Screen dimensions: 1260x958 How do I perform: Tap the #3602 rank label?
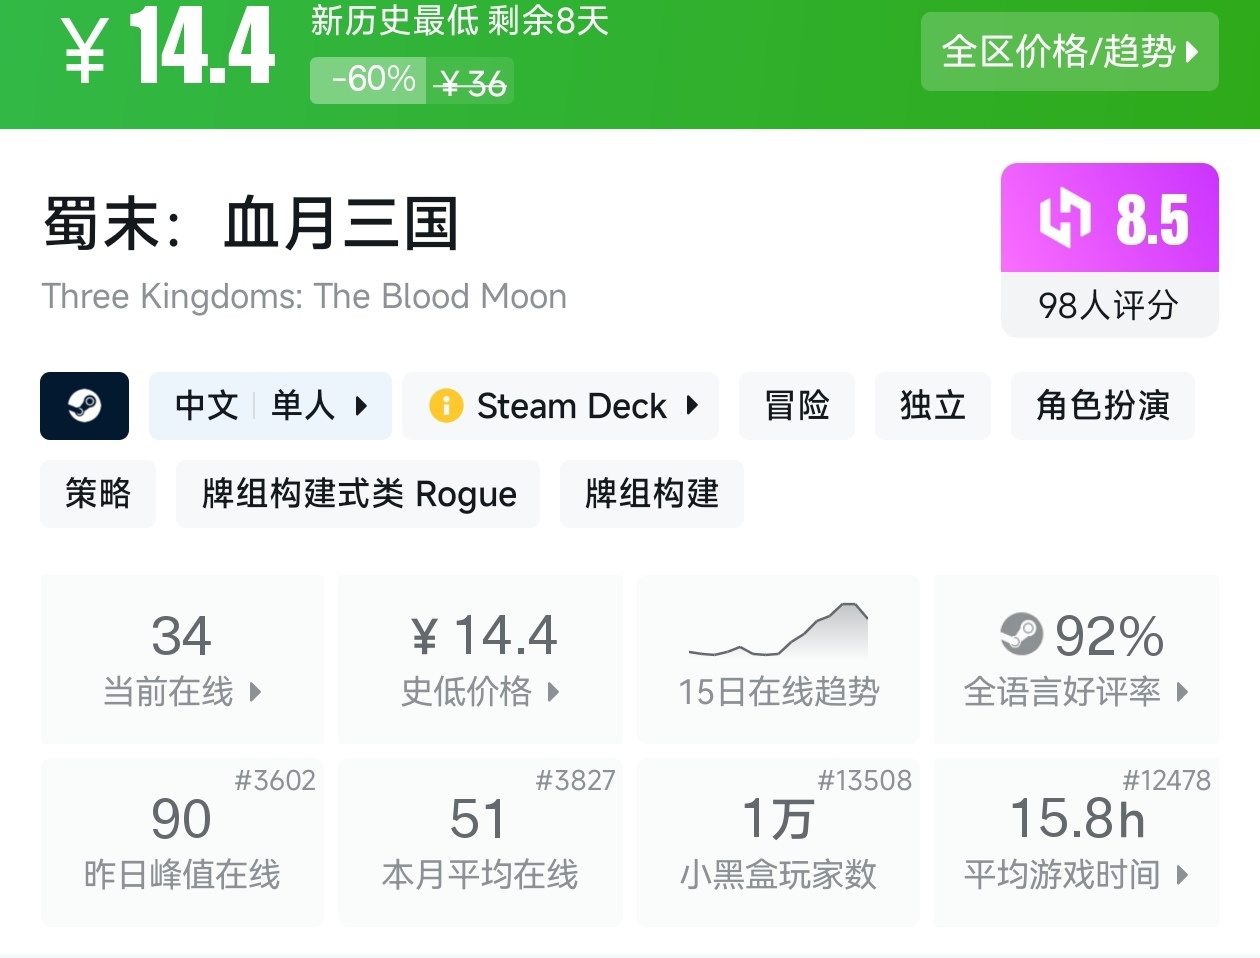click(275, 780)
